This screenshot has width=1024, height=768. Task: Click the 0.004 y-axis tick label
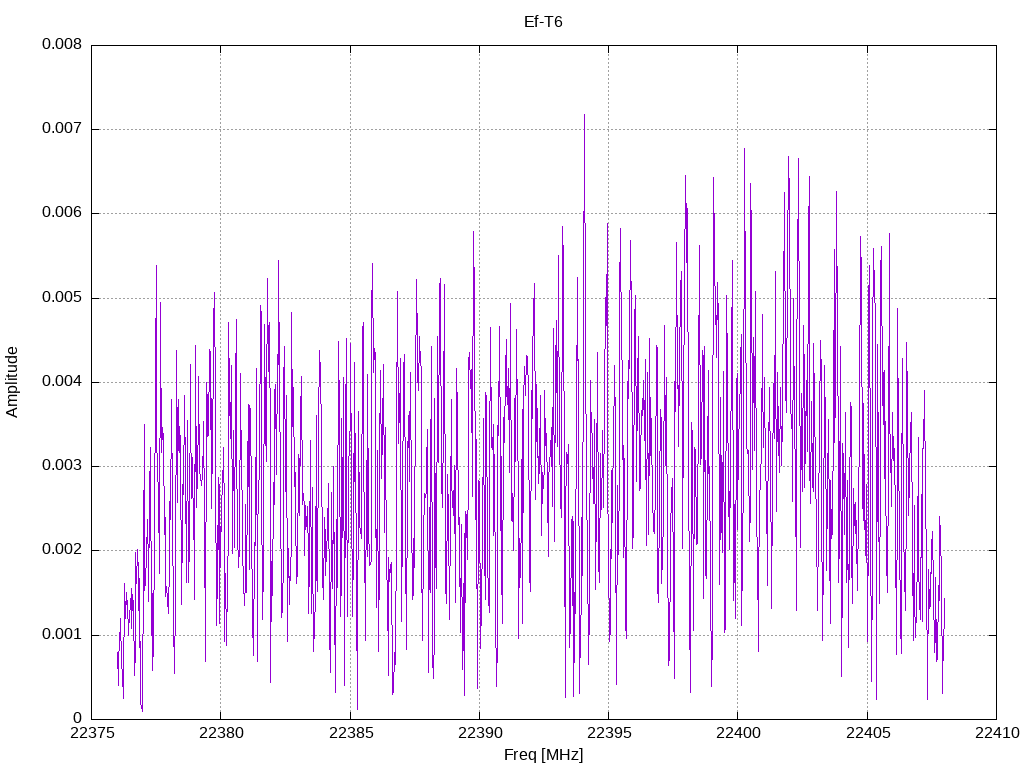[x=62, y=381]
